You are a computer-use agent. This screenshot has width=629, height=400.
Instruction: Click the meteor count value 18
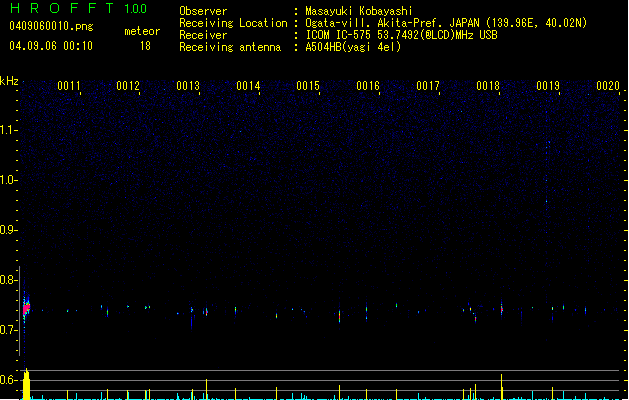tap(145, 46)
